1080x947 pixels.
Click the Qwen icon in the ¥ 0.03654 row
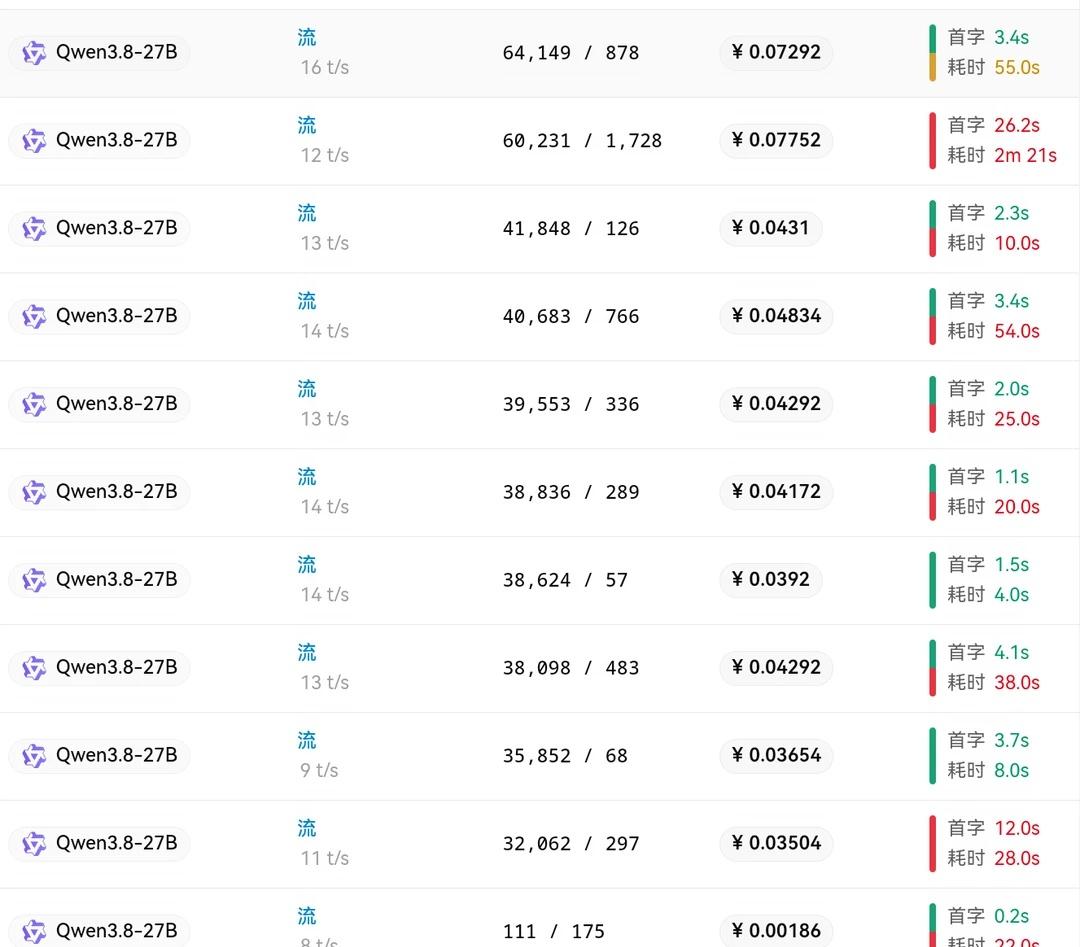point(34,756)
